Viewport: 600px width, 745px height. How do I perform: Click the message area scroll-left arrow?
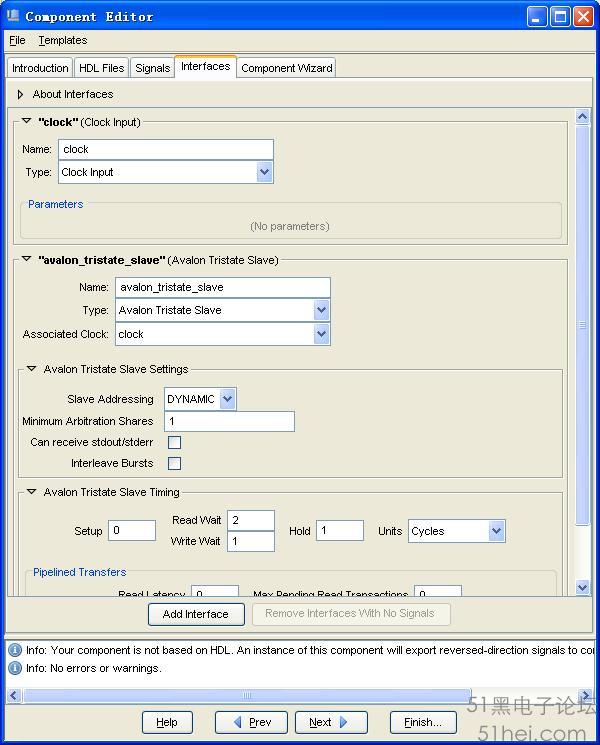tap(13, 696)
